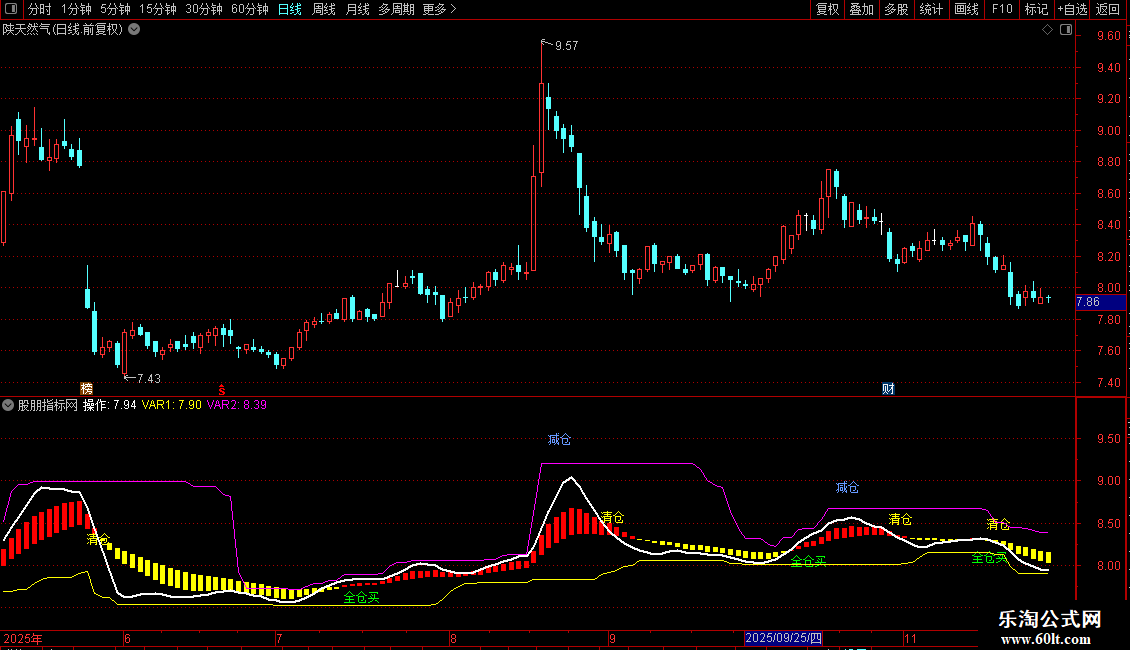Switch to the 60分钟 period
The width and height of the screenshot is (1130, 650).
[250, 9]
